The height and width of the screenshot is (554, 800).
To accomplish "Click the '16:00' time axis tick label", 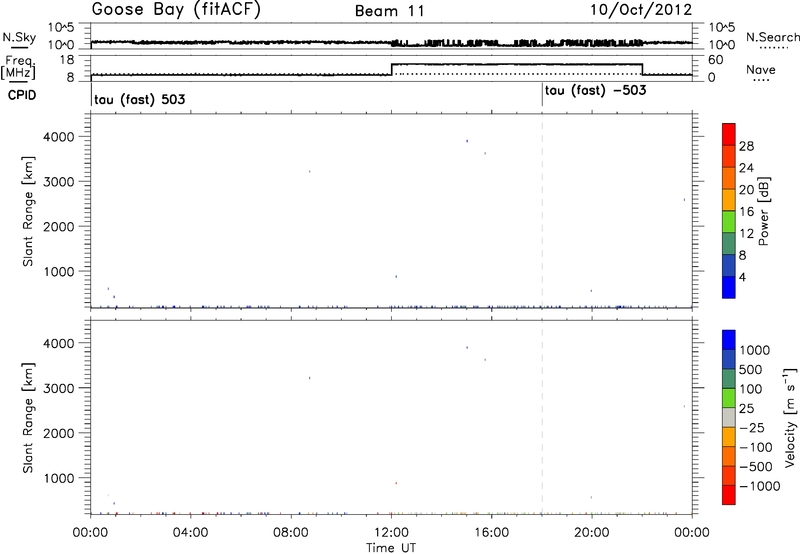I will (x=491, y=533).
